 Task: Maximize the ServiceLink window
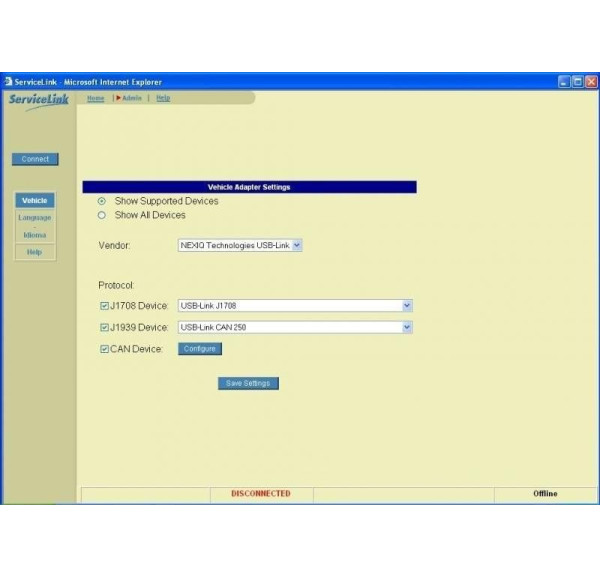click(577, 81)
